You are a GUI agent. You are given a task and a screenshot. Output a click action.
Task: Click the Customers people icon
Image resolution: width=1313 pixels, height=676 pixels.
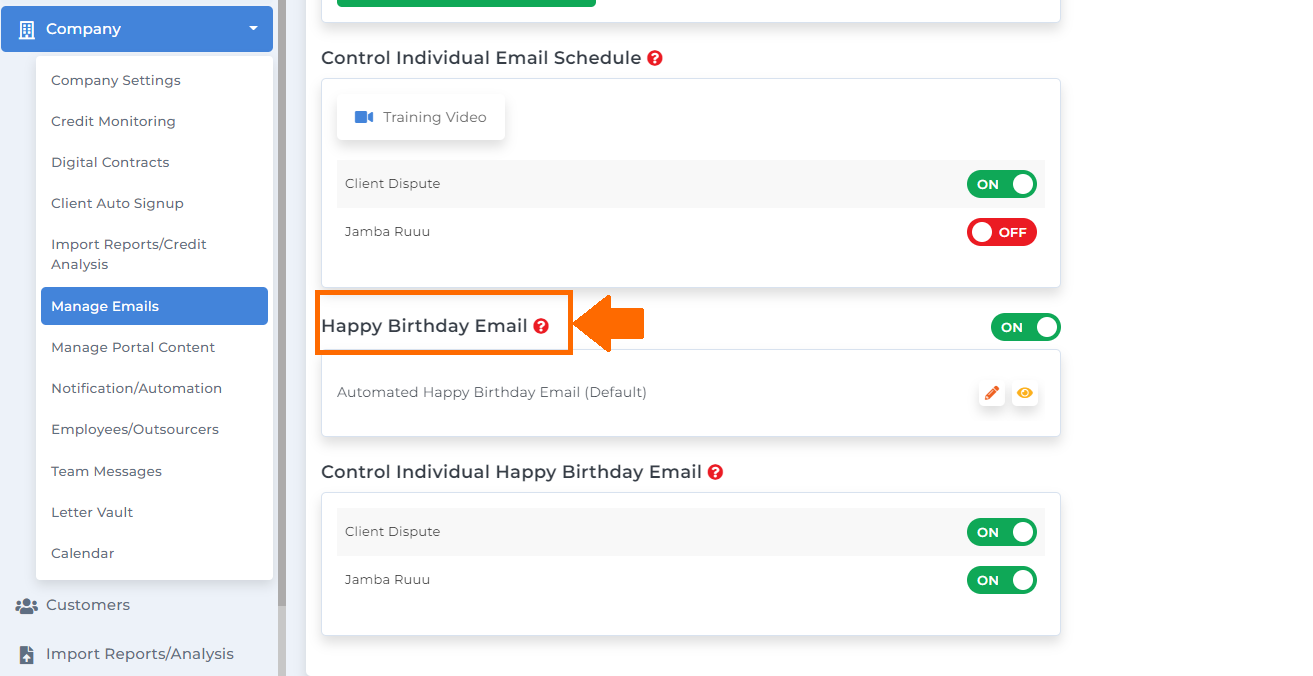[27, 605]
